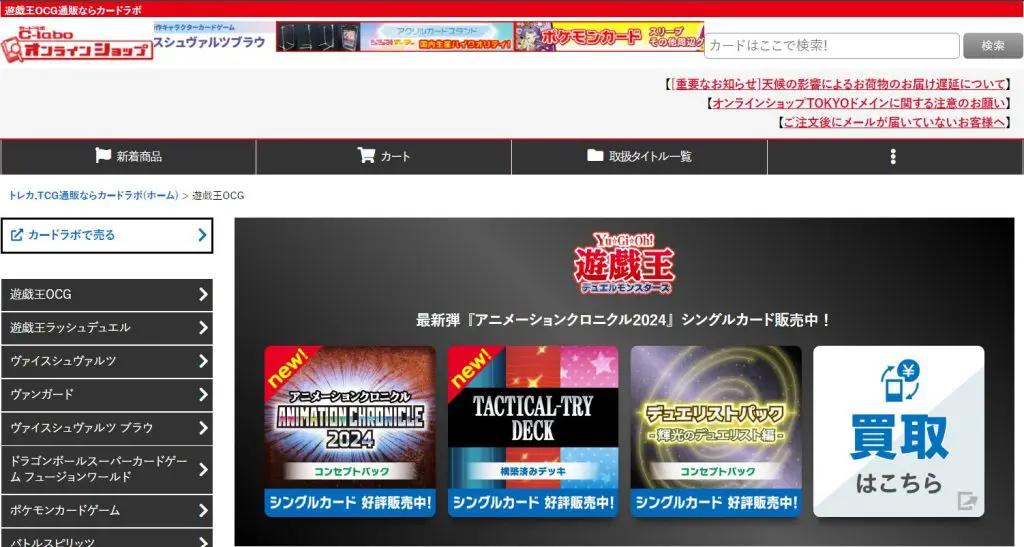This screenshot has width=1024, height=547.
Task: Click the flag icon beside 新着商品
Action: click(103, 155)
